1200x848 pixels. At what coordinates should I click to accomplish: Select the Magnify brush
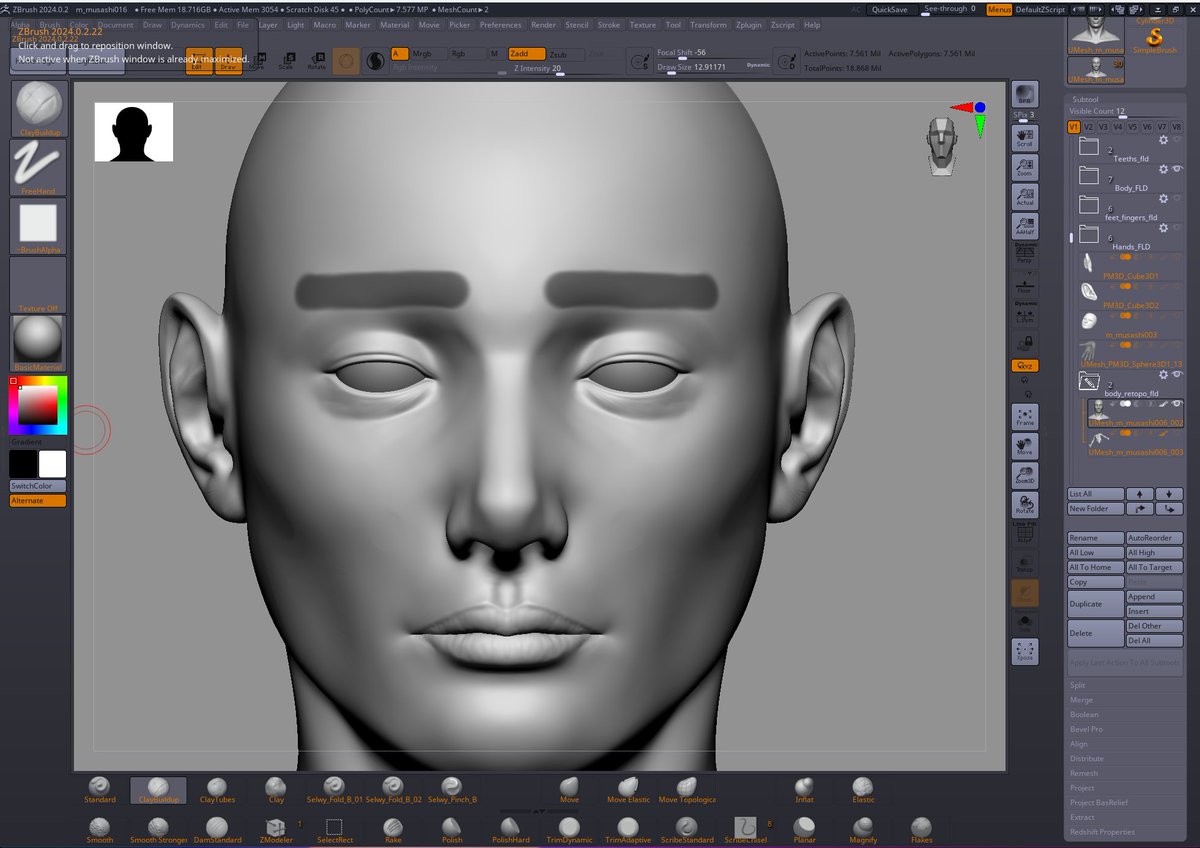[863, 831]
